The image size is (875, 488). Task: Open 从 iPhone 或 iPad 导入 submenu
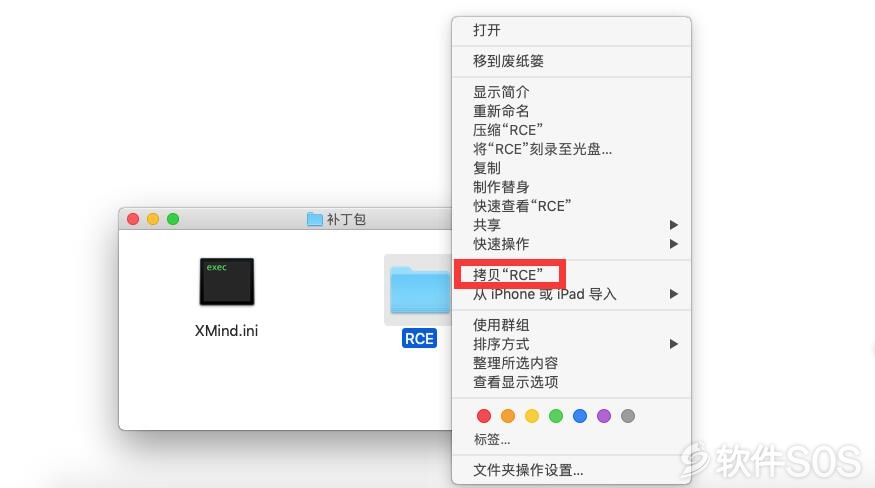point(571,294)
